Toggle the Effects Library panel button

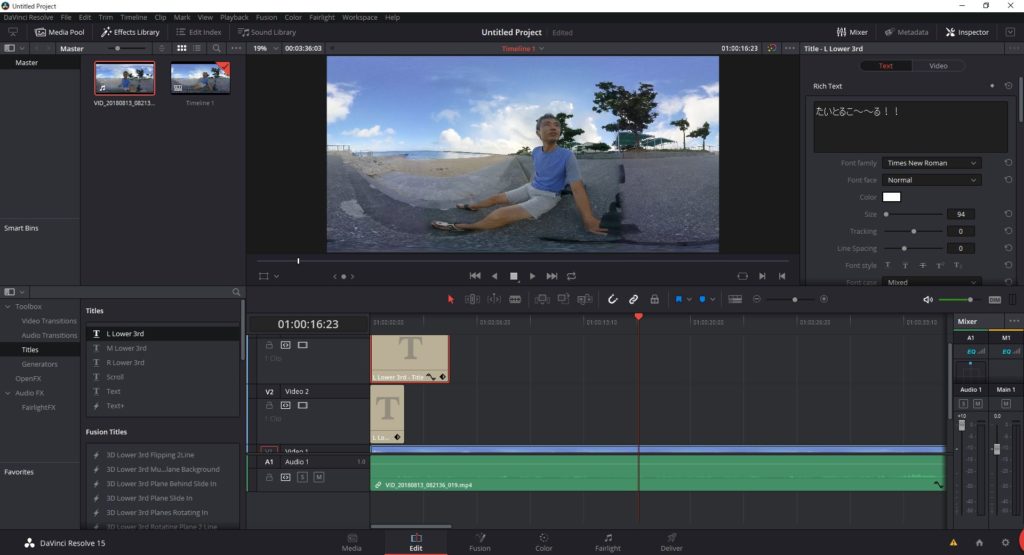[130, 32]
